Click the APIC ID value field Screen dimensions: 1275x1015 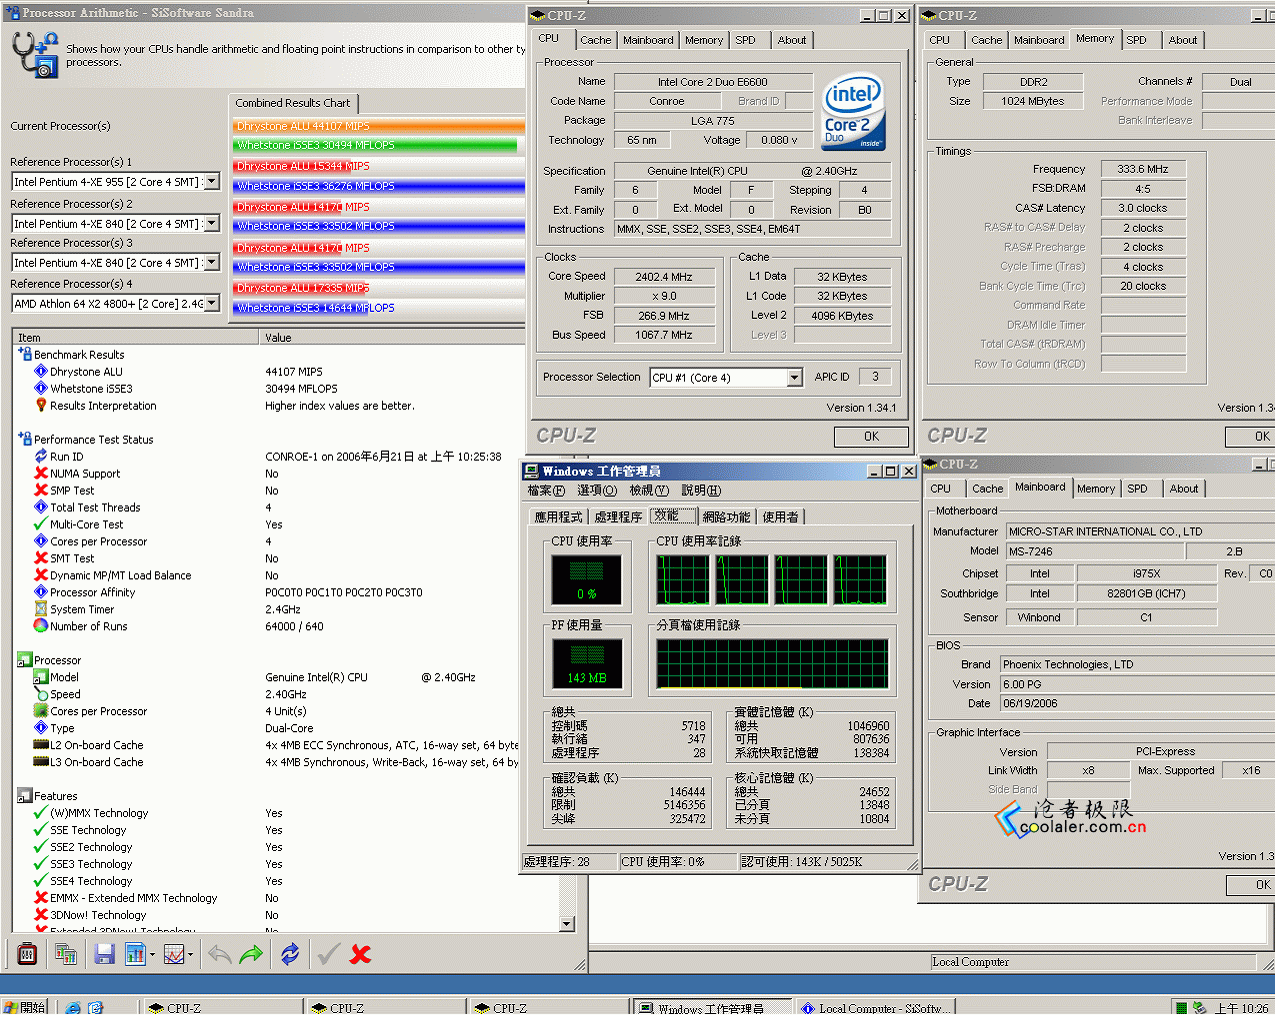[875, 377]
